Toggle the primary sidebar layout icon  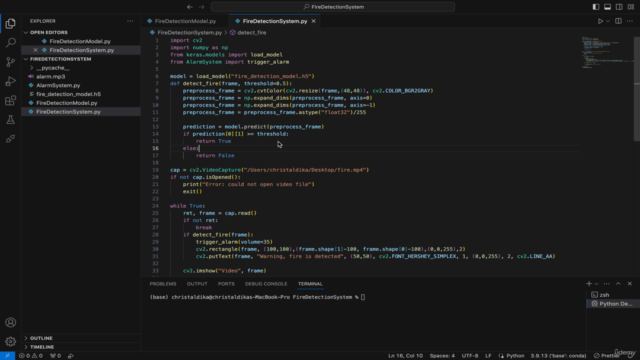click(596, 7)
